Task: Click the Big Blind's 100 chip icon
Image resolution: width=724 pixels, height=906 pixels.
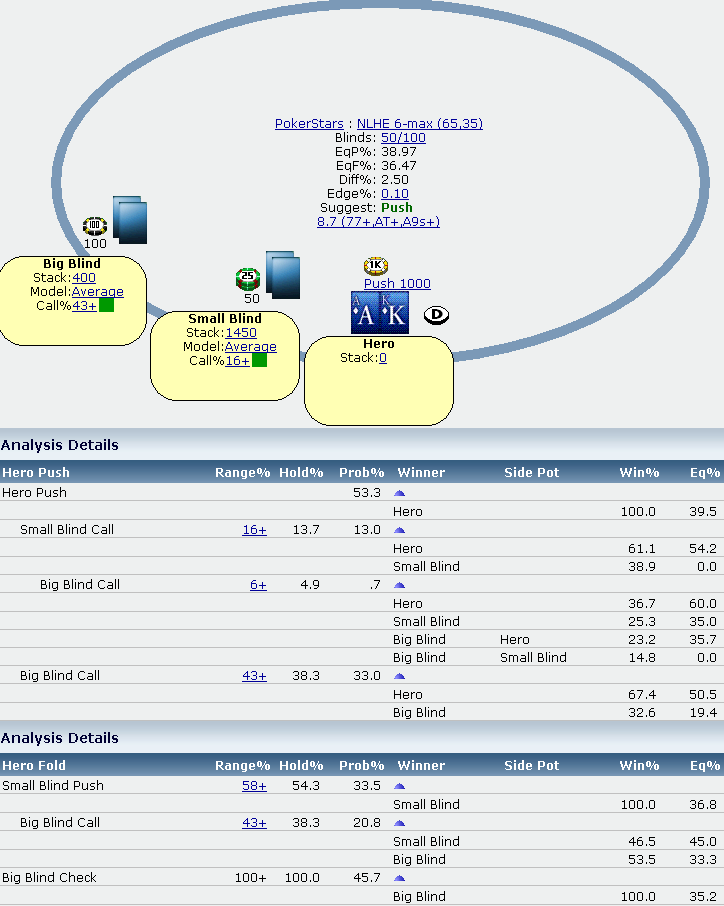Action: pyautogui.click(x=95, y=225)
